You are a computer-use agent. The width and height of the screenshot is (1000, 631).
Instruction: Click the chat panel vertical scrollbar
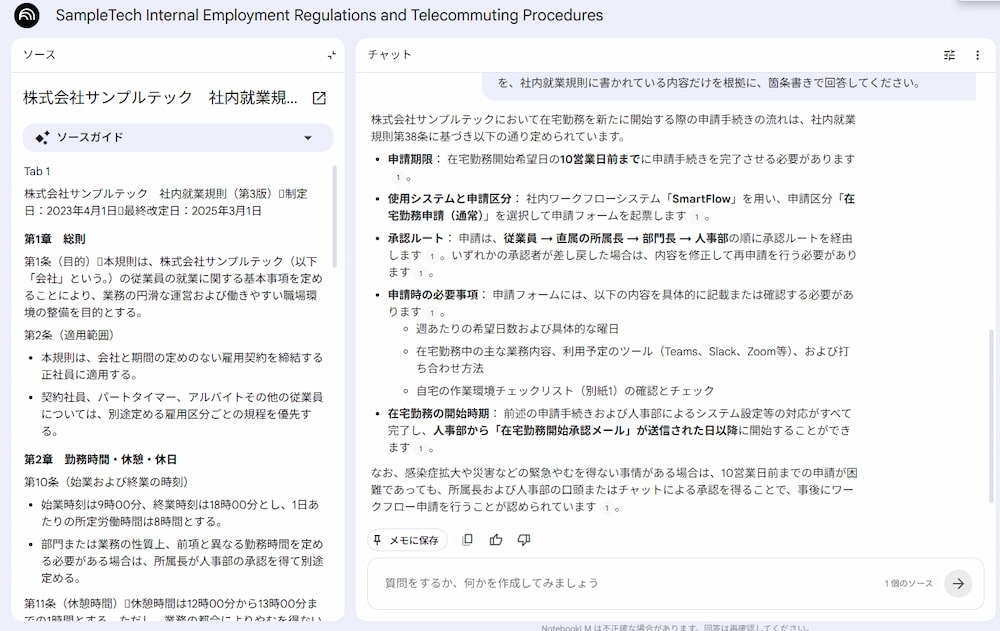(990, 415)
